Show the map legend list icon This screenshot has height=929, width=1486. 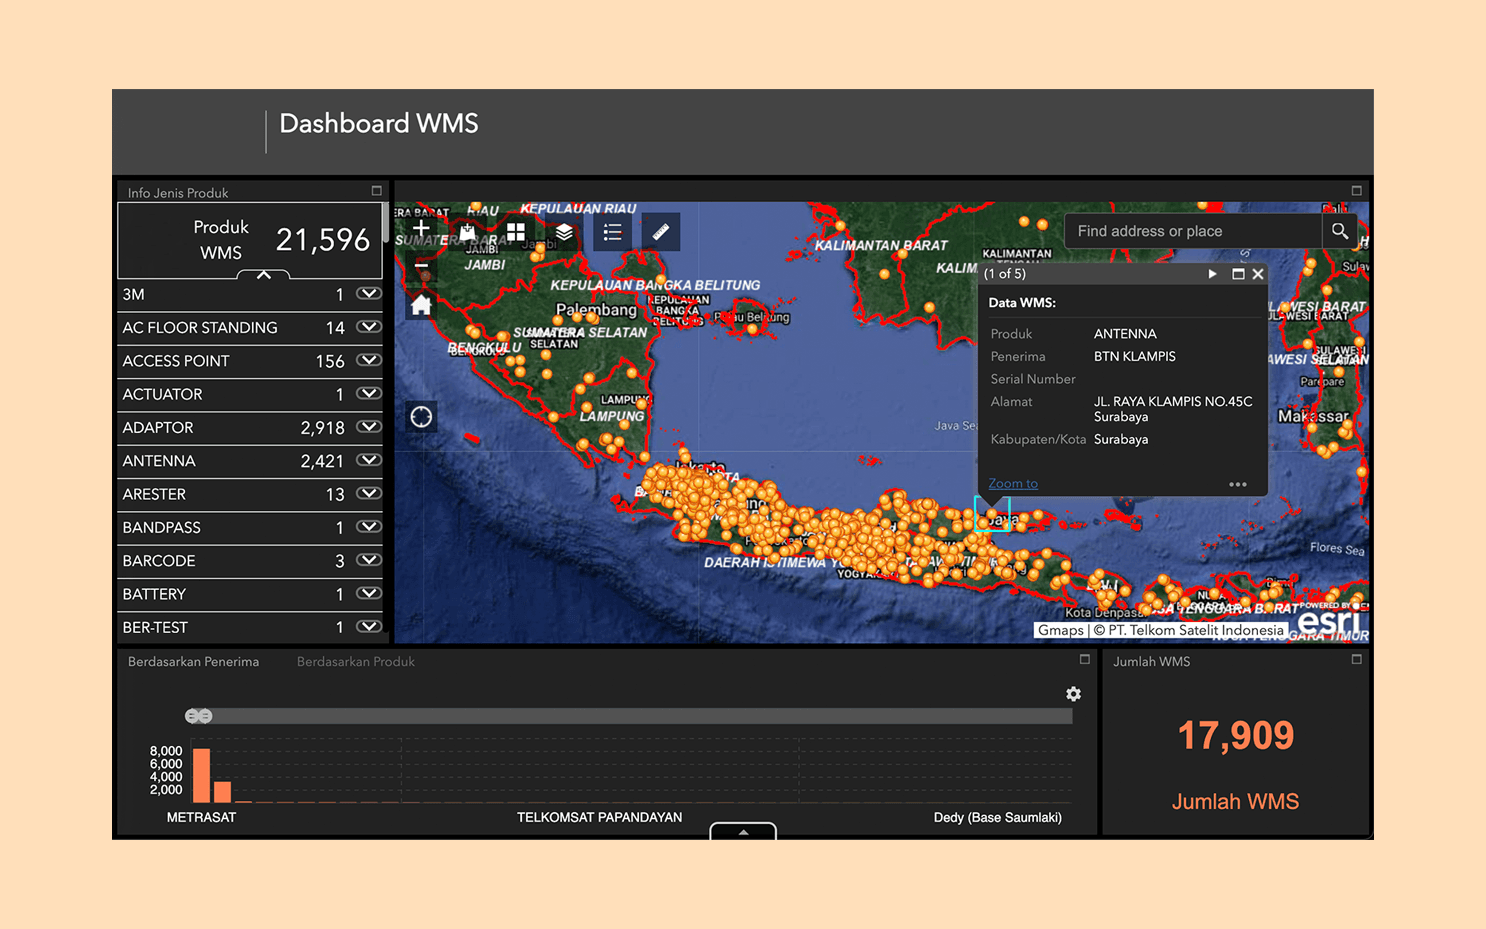612,232
